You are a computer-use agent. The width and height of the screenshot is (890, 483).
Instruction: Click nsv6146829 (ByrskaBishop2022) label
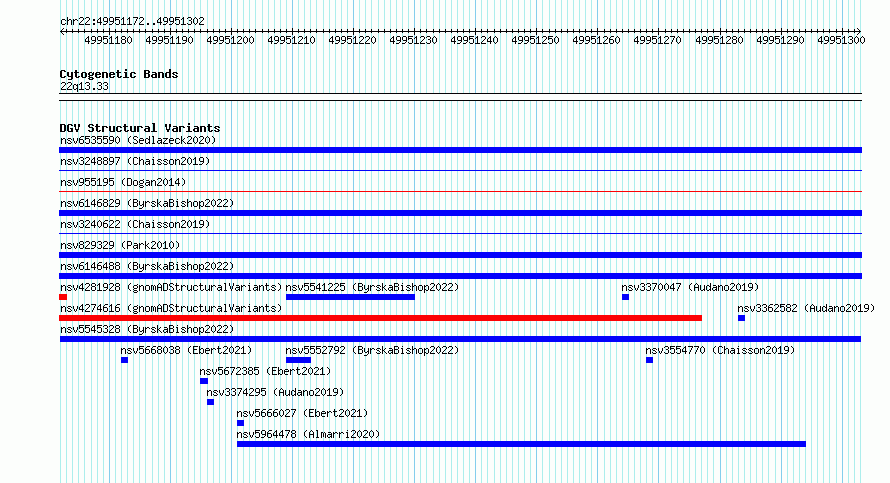[147, 203]
